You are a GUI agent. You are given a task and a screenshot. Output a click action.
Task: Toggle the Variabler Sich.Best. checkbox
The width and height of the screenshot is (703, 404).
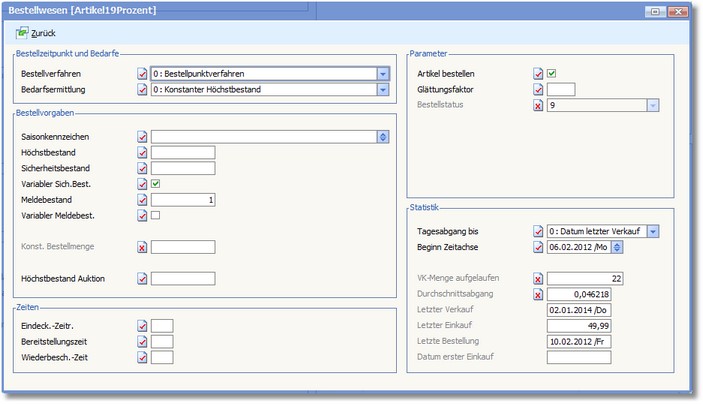click(156, 184)
